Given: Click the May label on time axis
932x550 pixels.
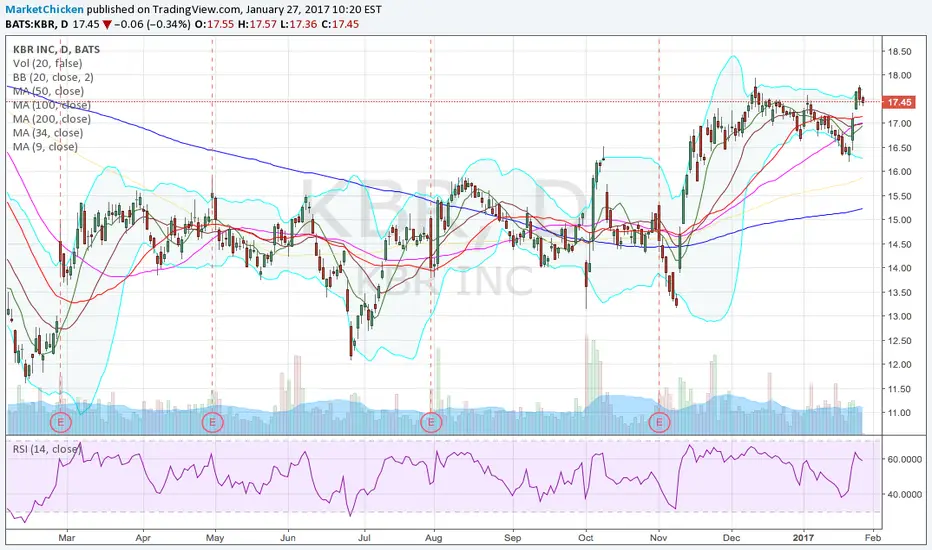Looking at the screenshot, I should pyautogui.click(x=215, y=538).
